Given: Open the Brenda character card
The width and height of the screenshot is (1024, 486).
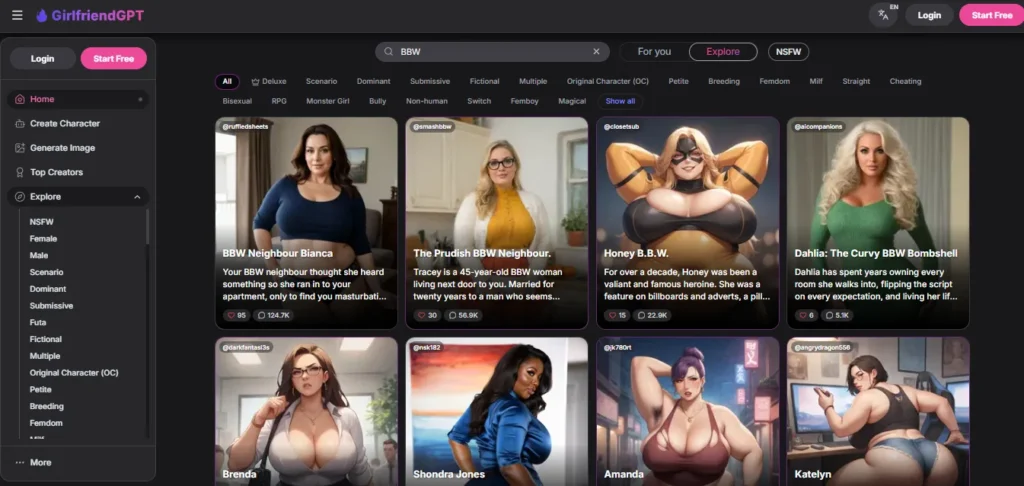Looking at the screenshot, I should [306, 412].
